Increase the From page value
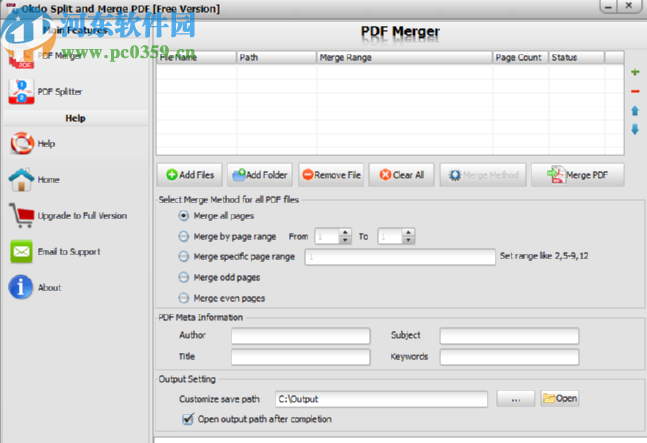 [x=345, y=233]
